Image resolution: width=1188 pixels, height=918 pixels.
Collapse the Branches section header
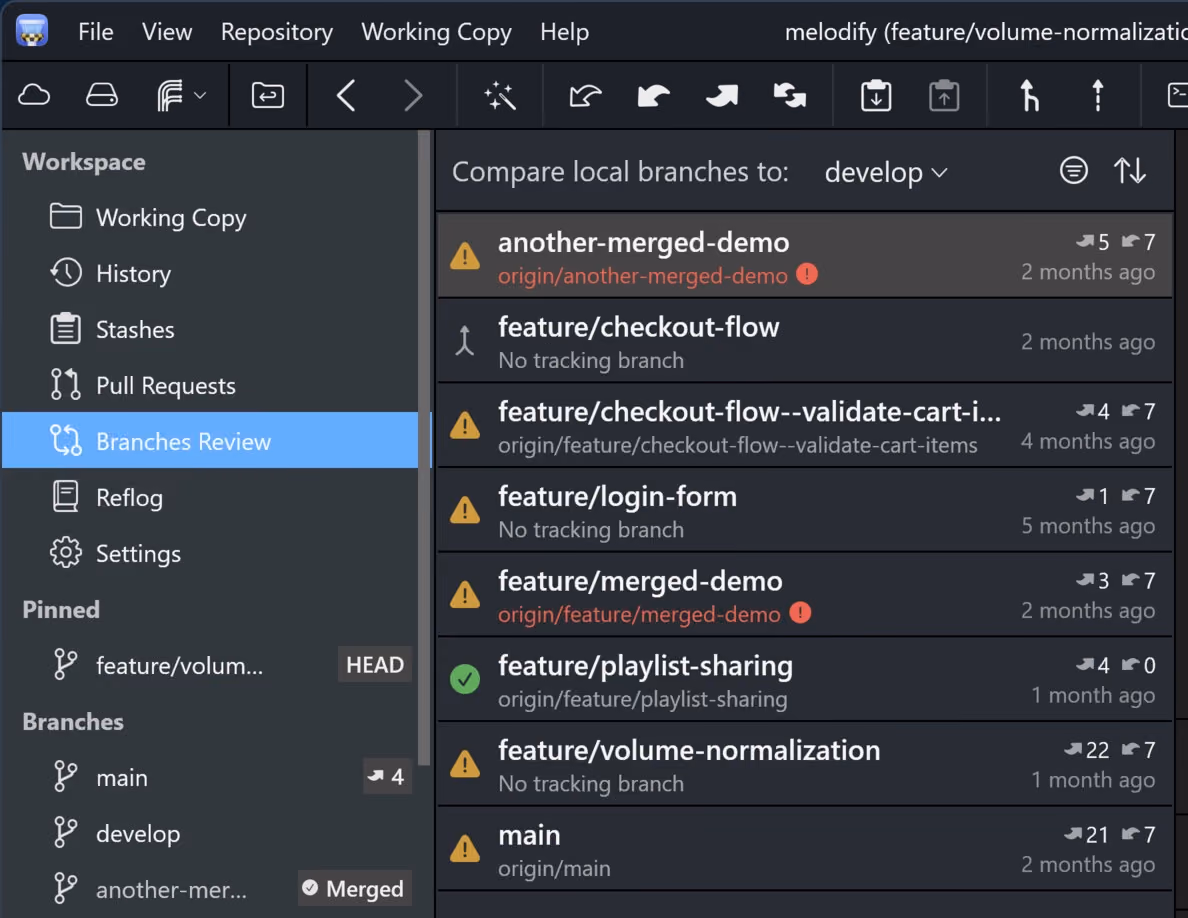pyautogui.click(x=73, y=722)
